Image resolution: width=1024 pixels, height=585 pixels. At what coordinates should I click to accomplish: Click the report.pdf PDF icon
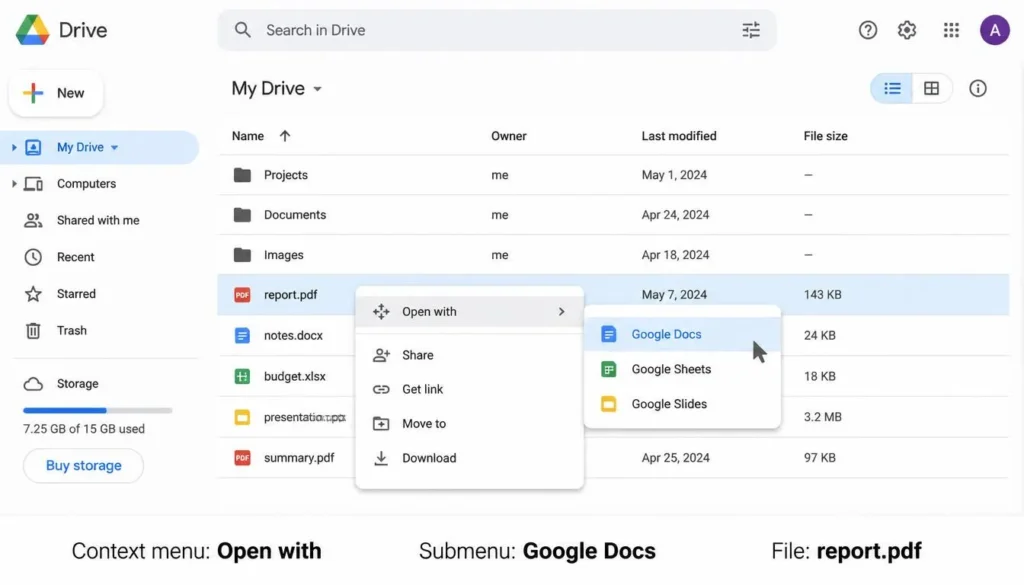click(242, 295)
